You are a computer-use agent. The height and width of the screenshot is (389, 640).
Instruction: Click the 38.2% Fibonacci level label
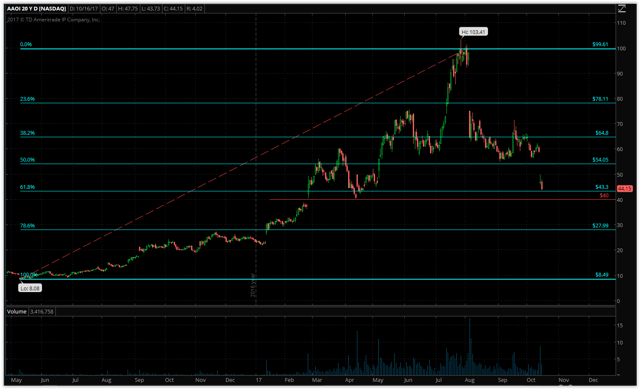(x=27, y=133)
